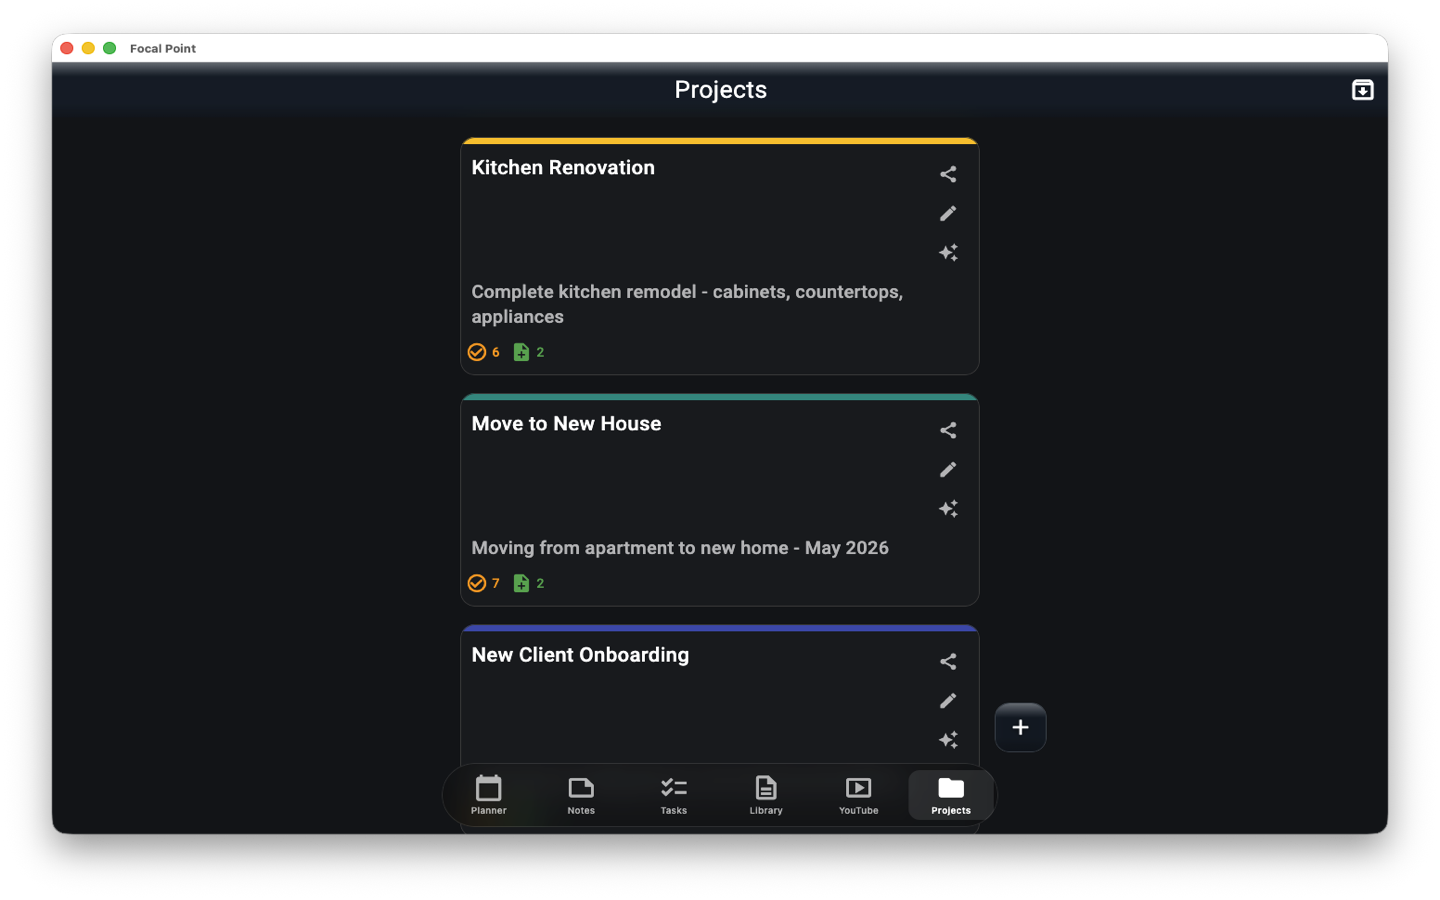Edit Kitchen Renovation using the pencil icon

[x=948, y=213]
